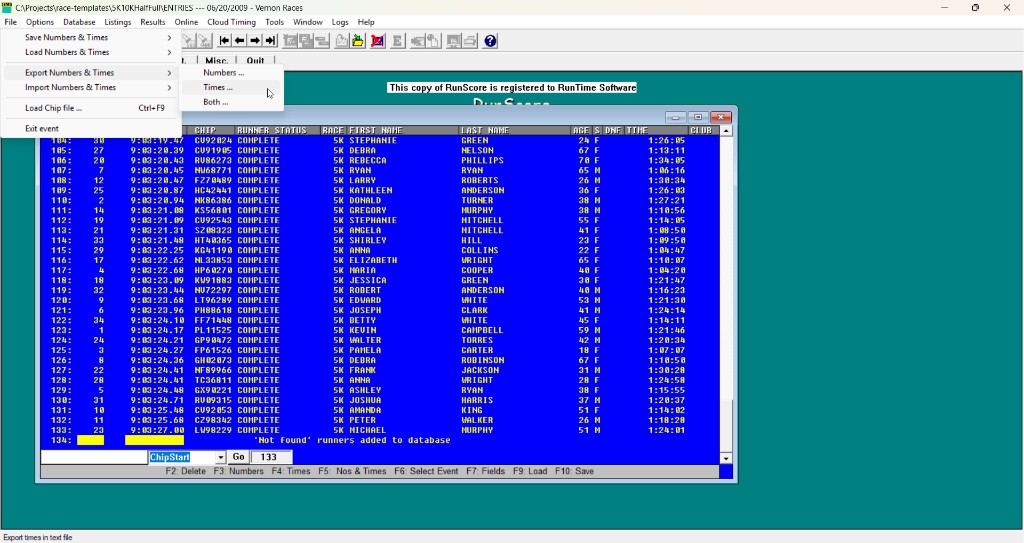Open the Listings menu

click(x=118, y=22)
